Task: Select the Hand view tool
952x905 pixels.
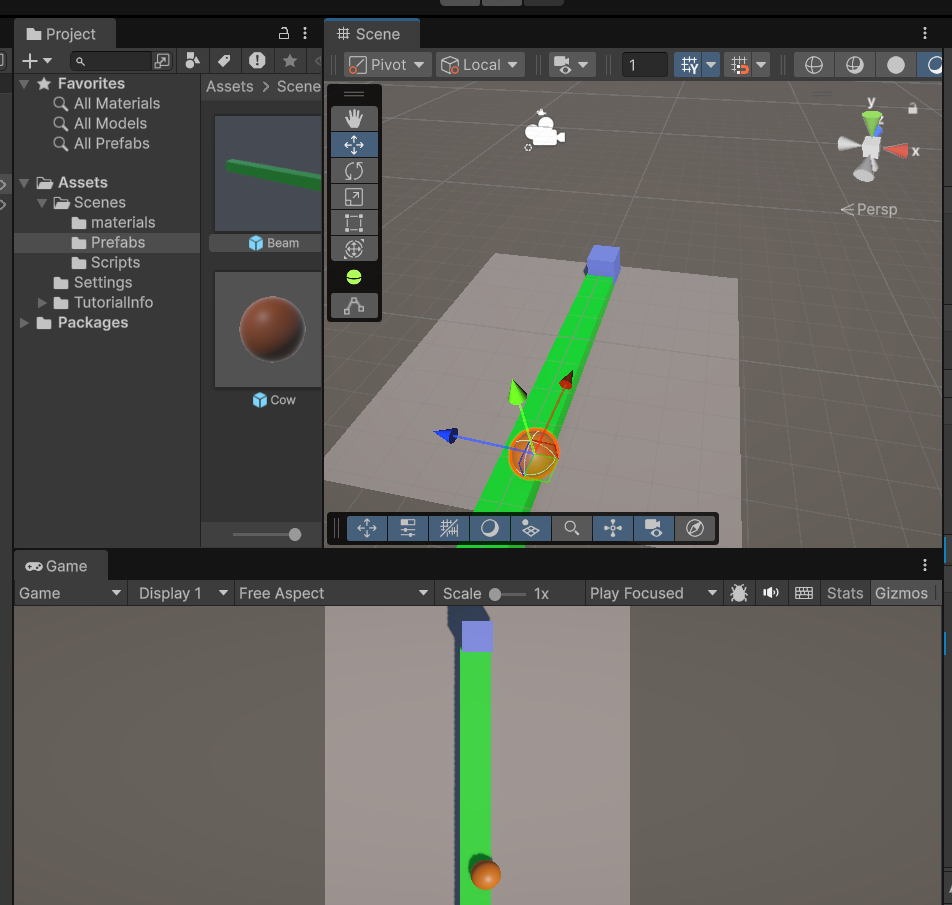Action: coord(354,119)
